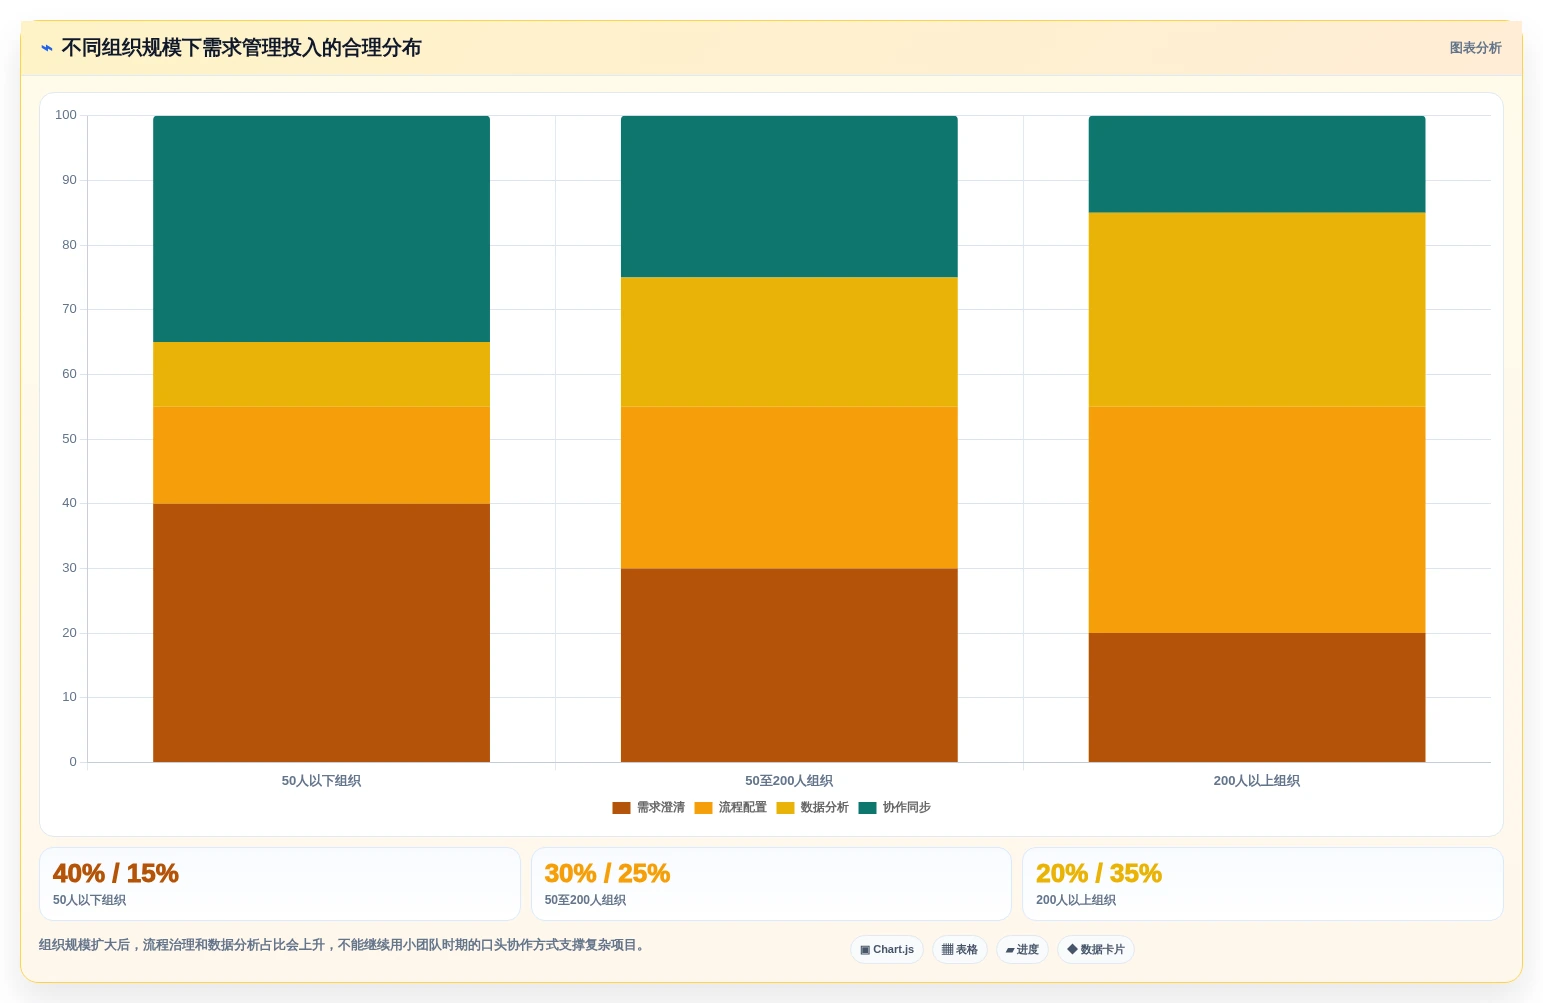The height and width of the screenshot is (1003, 1543).
Task: Click the 流程配置 legend label
Action: click(x=743, y=808)
